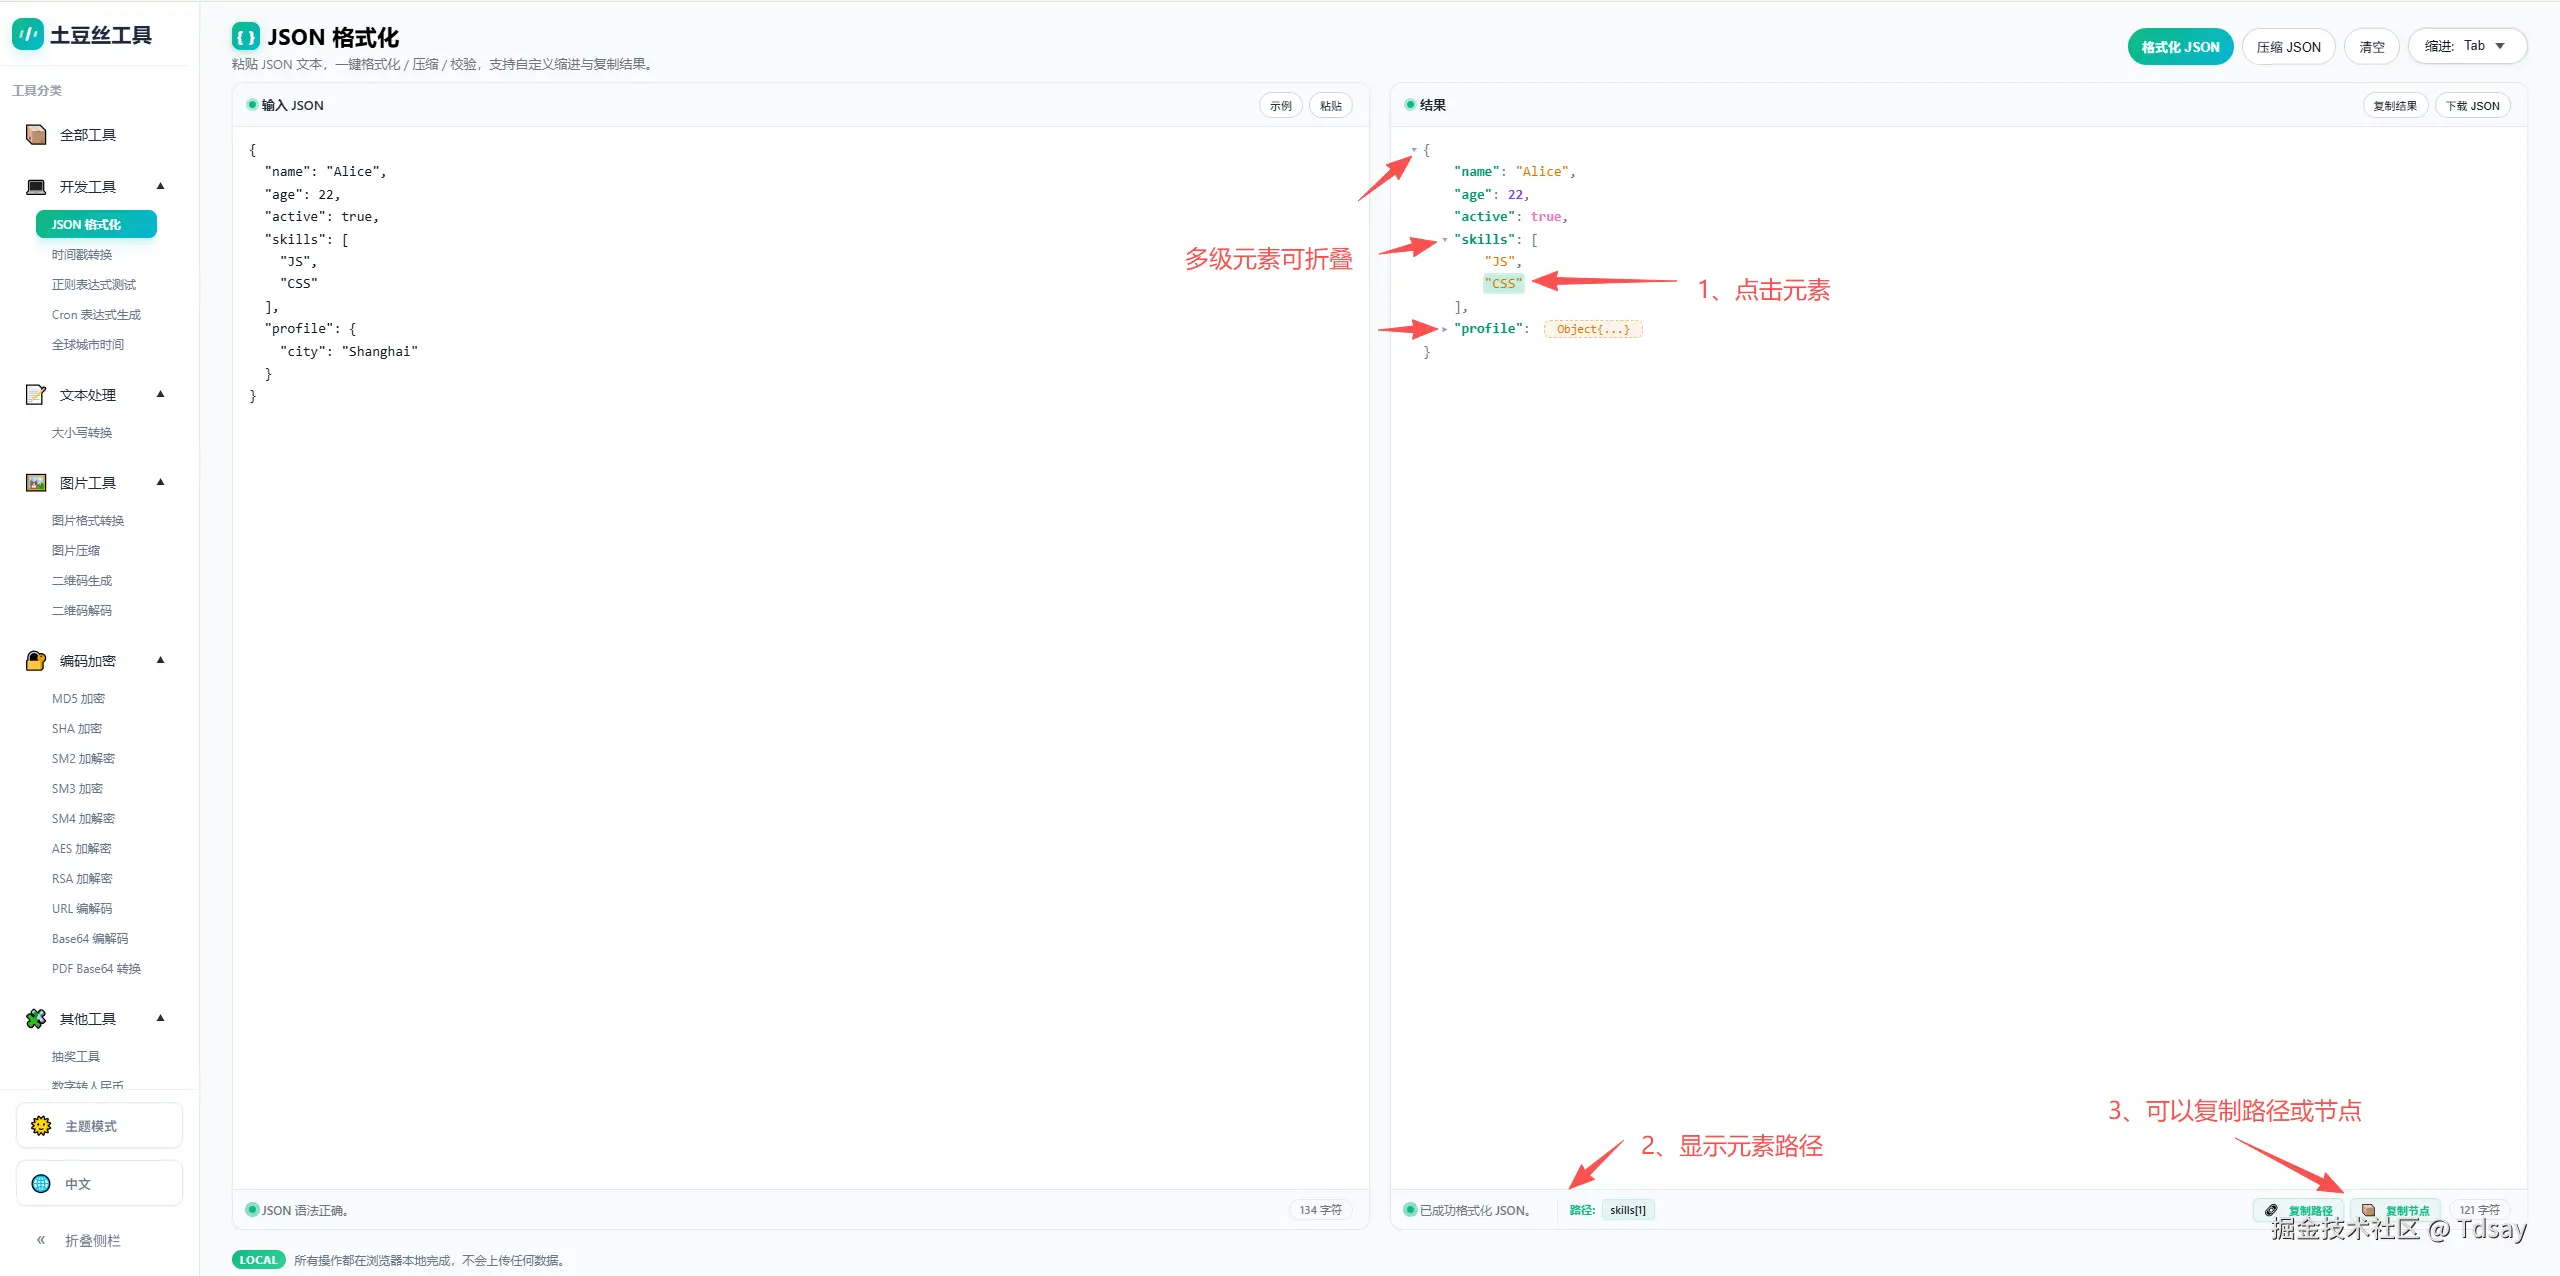Click inside the 输入 JSON text area

tap(800, 650)
